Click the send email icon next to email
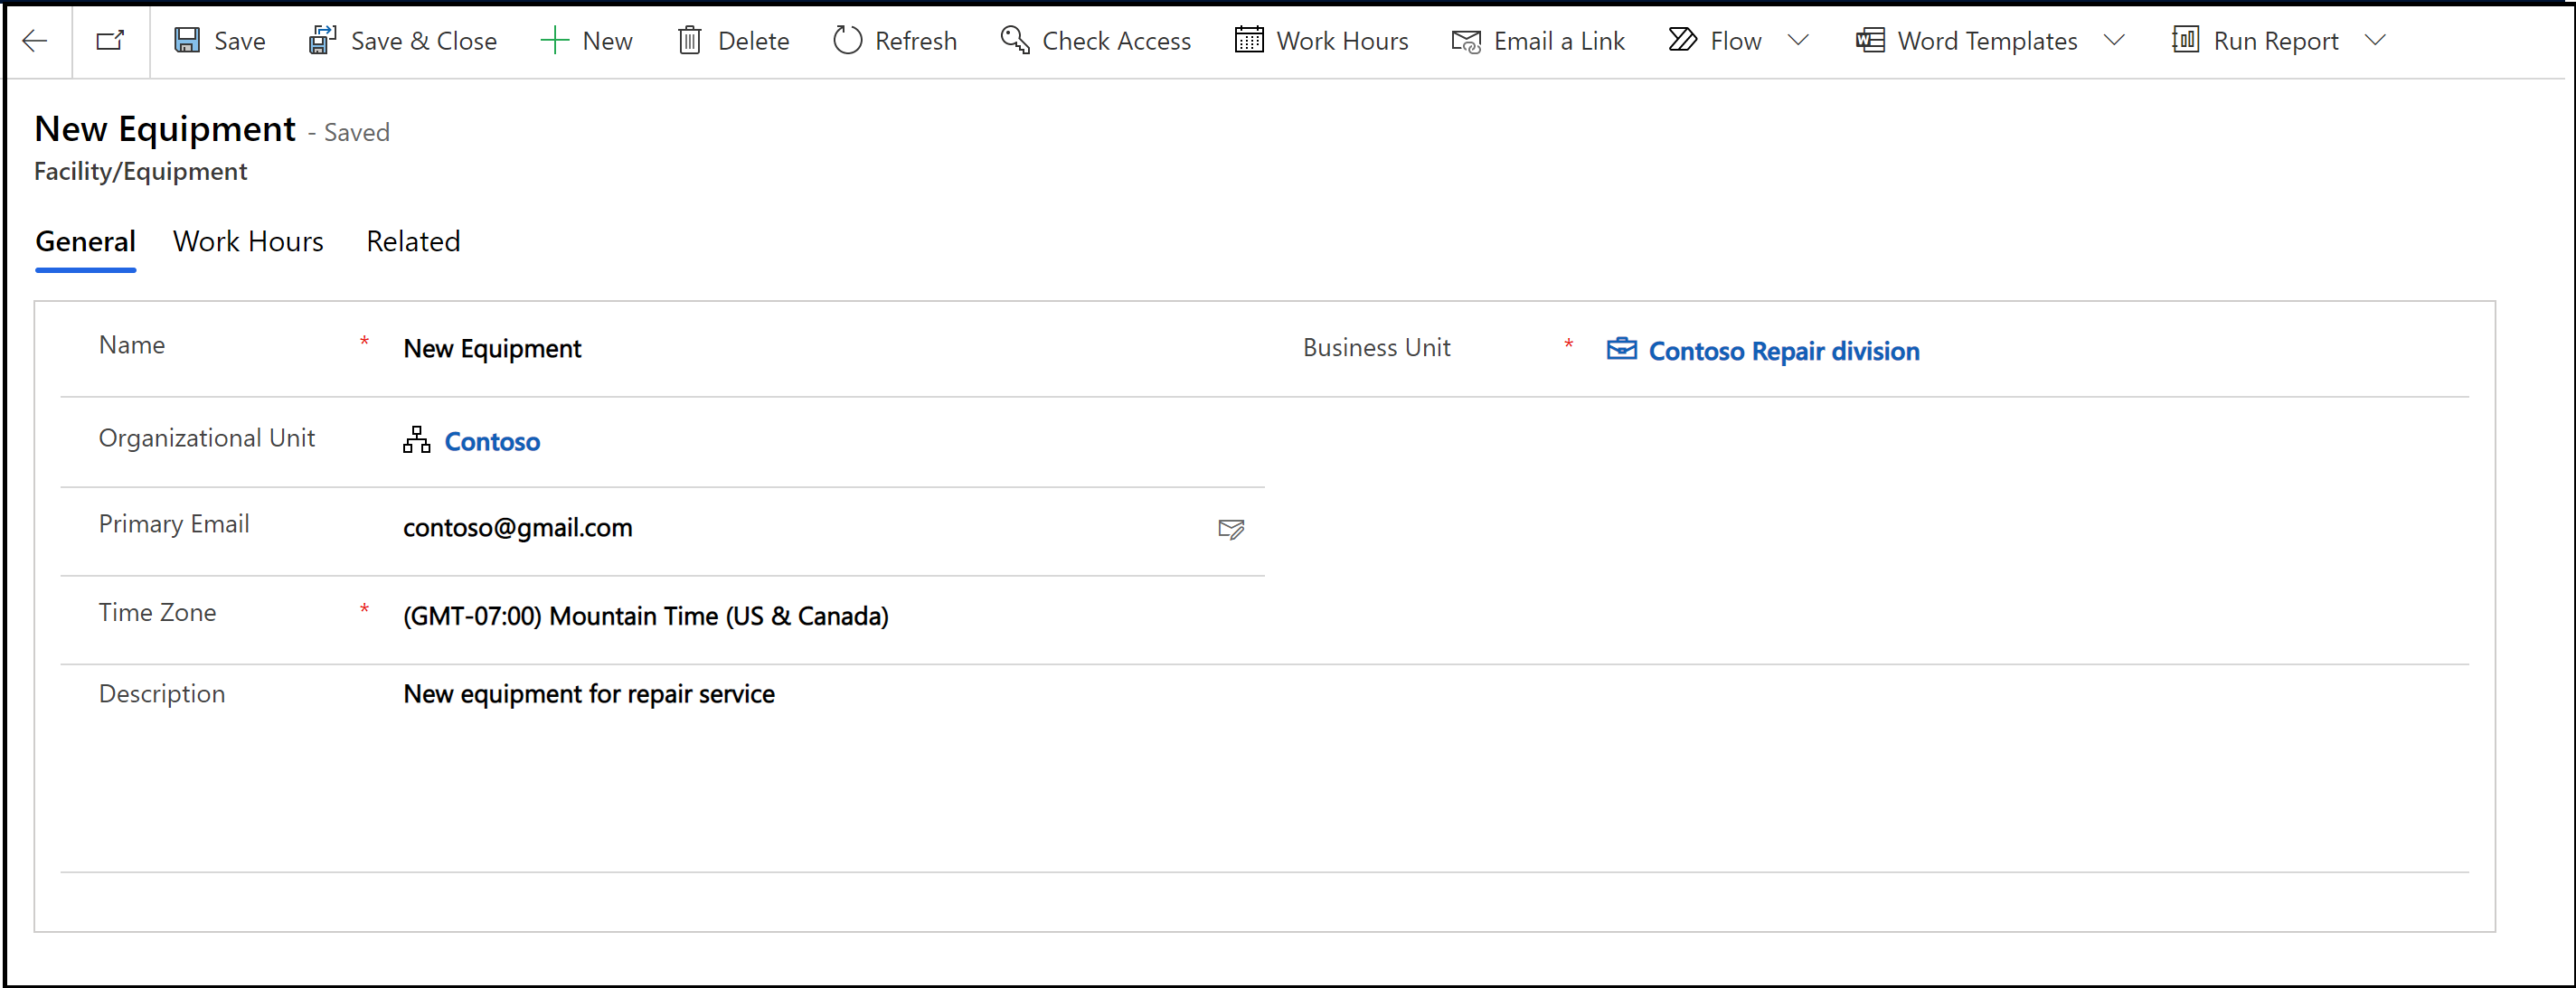 coord(1232,529)
